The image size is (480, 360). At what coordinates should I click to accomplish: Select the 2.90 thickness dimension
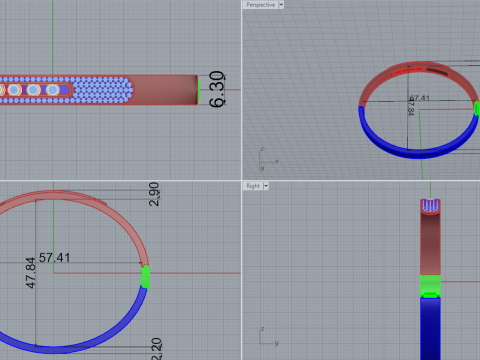click(x=154, y=194)
